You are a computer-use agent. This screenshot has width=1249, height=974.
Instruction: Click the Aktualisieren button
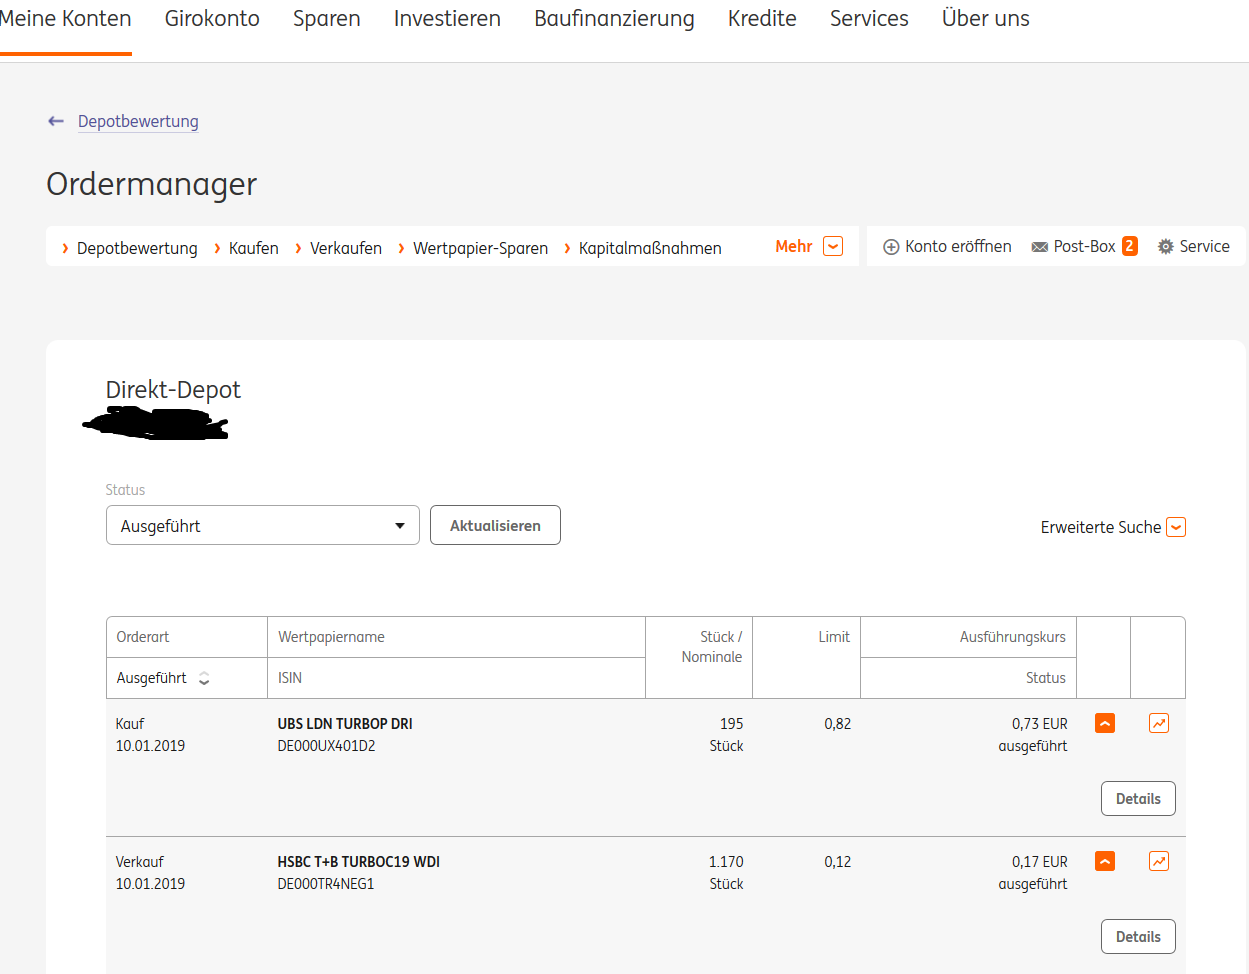pyautogui.click(x=495, y=525)
